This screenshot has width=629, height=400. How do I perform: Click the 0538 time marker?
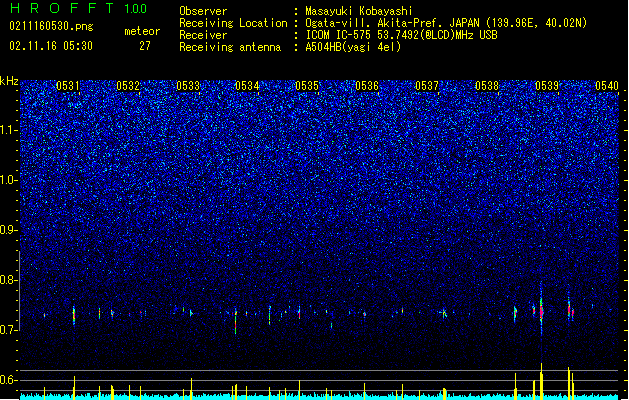[487, 85]
